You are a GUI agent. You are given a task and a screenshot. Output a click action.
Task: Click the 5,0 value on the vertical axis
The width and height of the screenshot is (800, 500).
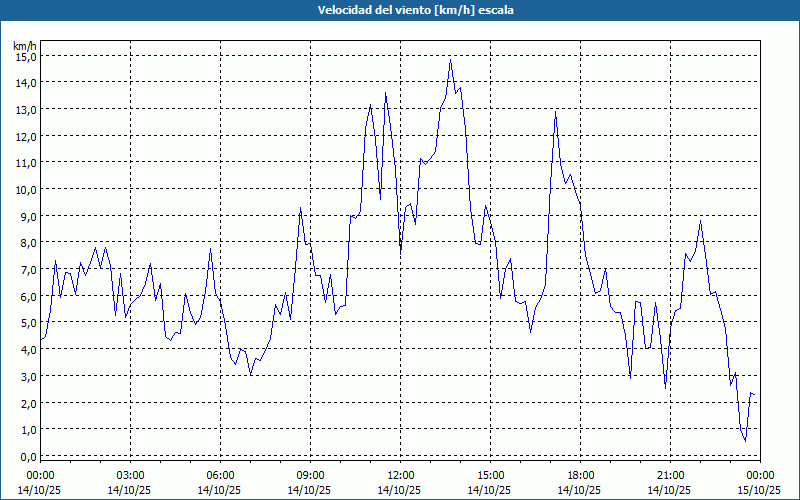pyautogui.click(x=26, y=322)
